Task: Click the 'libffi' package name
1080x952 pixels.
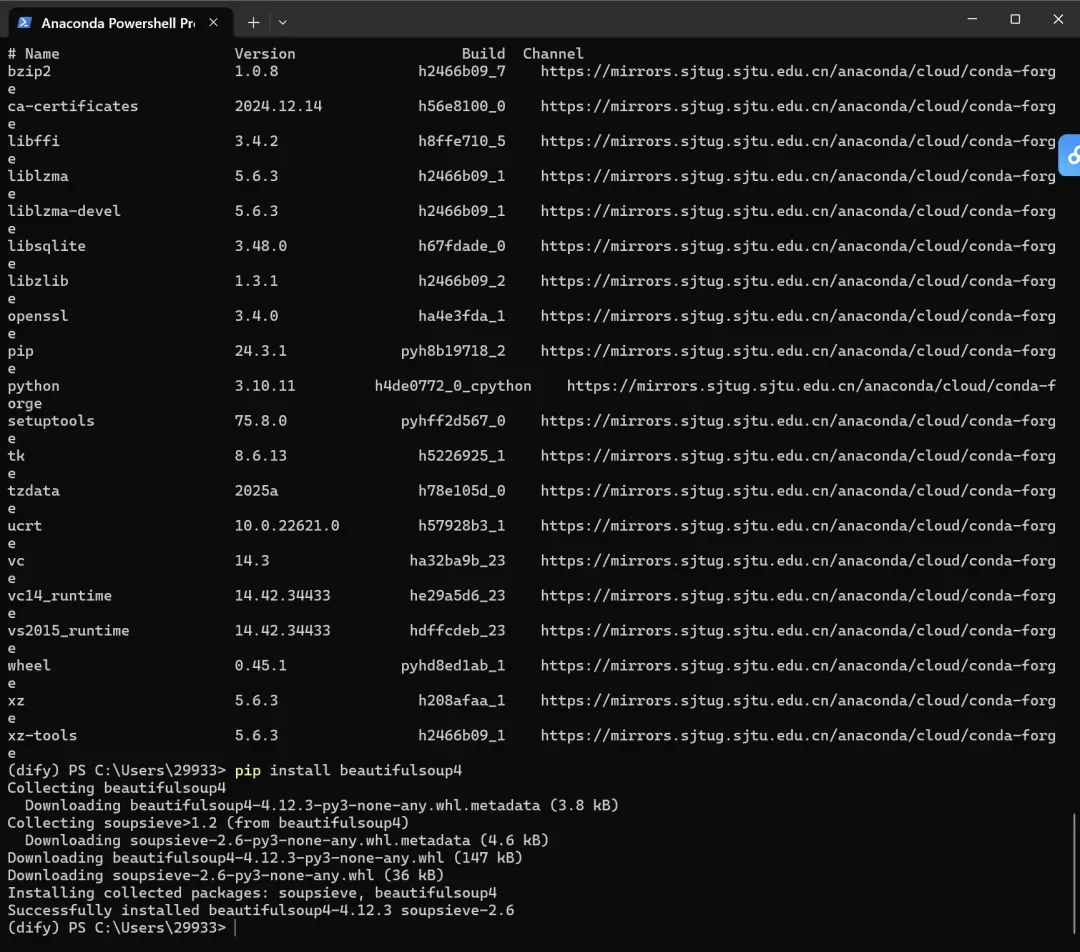Action: pos(34,141)
